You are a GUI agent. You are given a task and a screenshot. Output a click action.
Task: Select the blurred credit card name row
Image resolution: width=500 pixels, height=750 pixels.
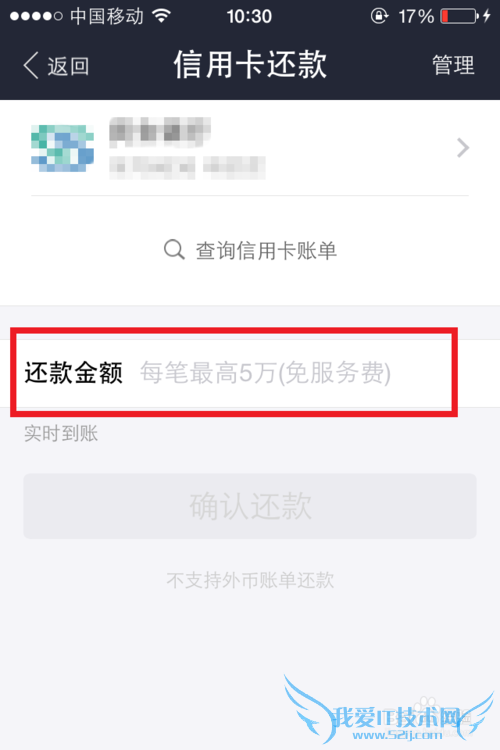[x=250, y=148]
